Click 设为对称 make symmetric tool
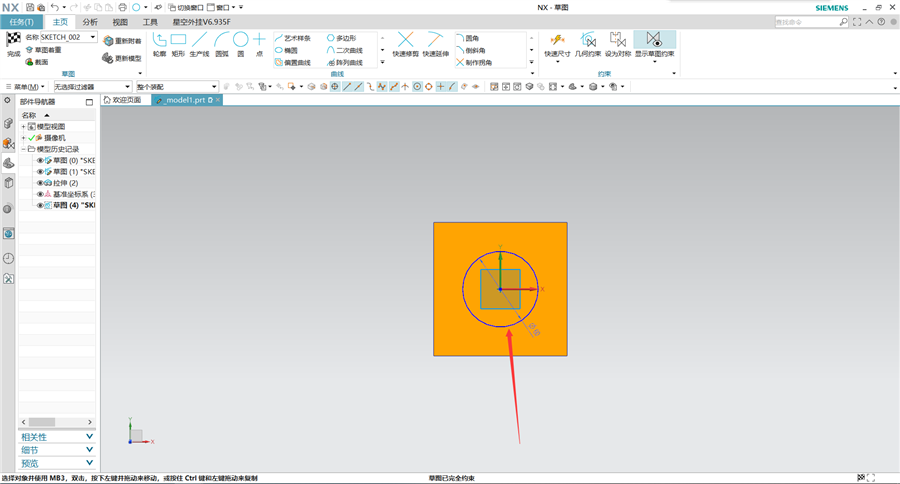Viewport: 900px width, 484px height. tap(618, 44)
